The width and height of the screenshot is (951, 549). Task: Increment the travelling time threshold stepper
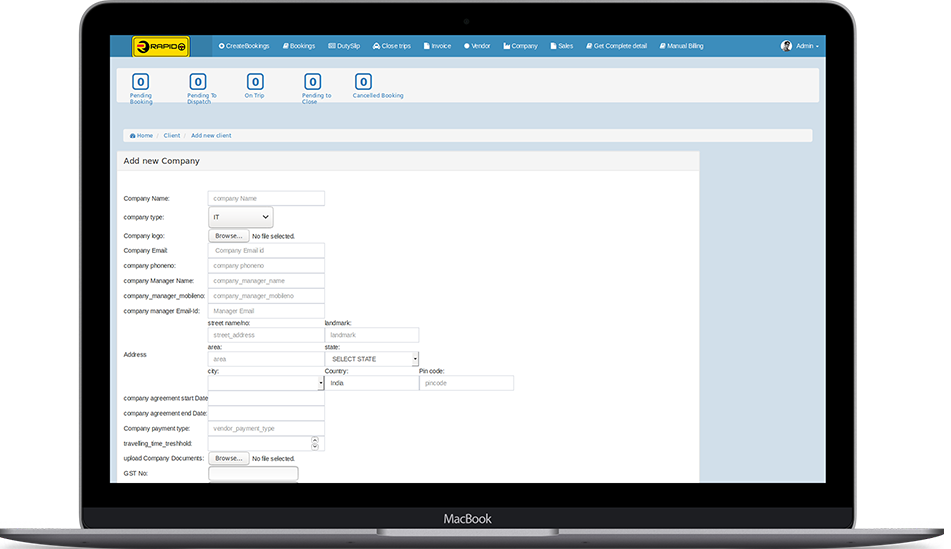coord(315,440)
